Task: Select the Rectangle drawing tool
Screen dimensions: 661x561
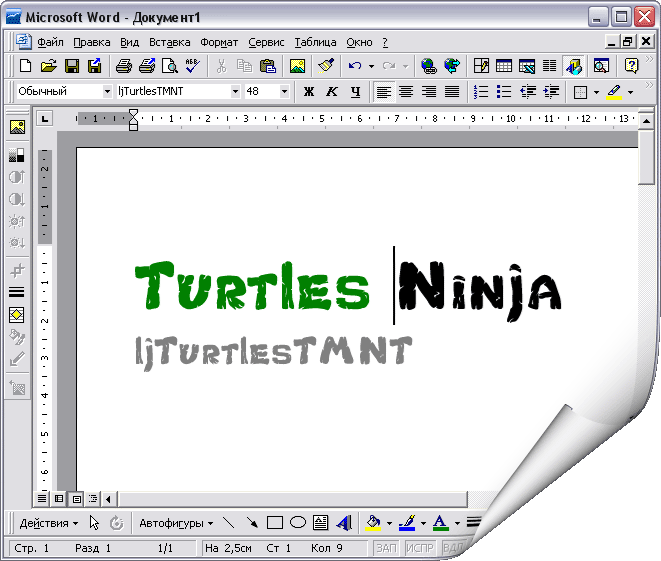Action: click(275, 523)
